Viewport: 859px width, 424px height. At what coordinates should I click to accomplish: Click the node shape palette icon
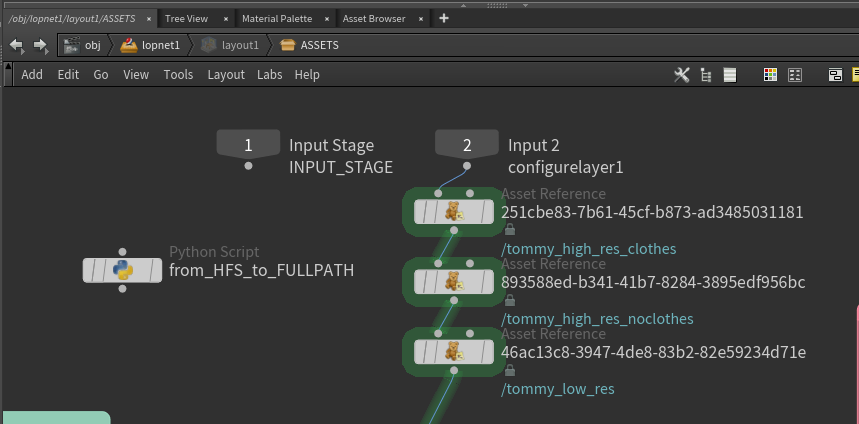[x=795, y=75]
